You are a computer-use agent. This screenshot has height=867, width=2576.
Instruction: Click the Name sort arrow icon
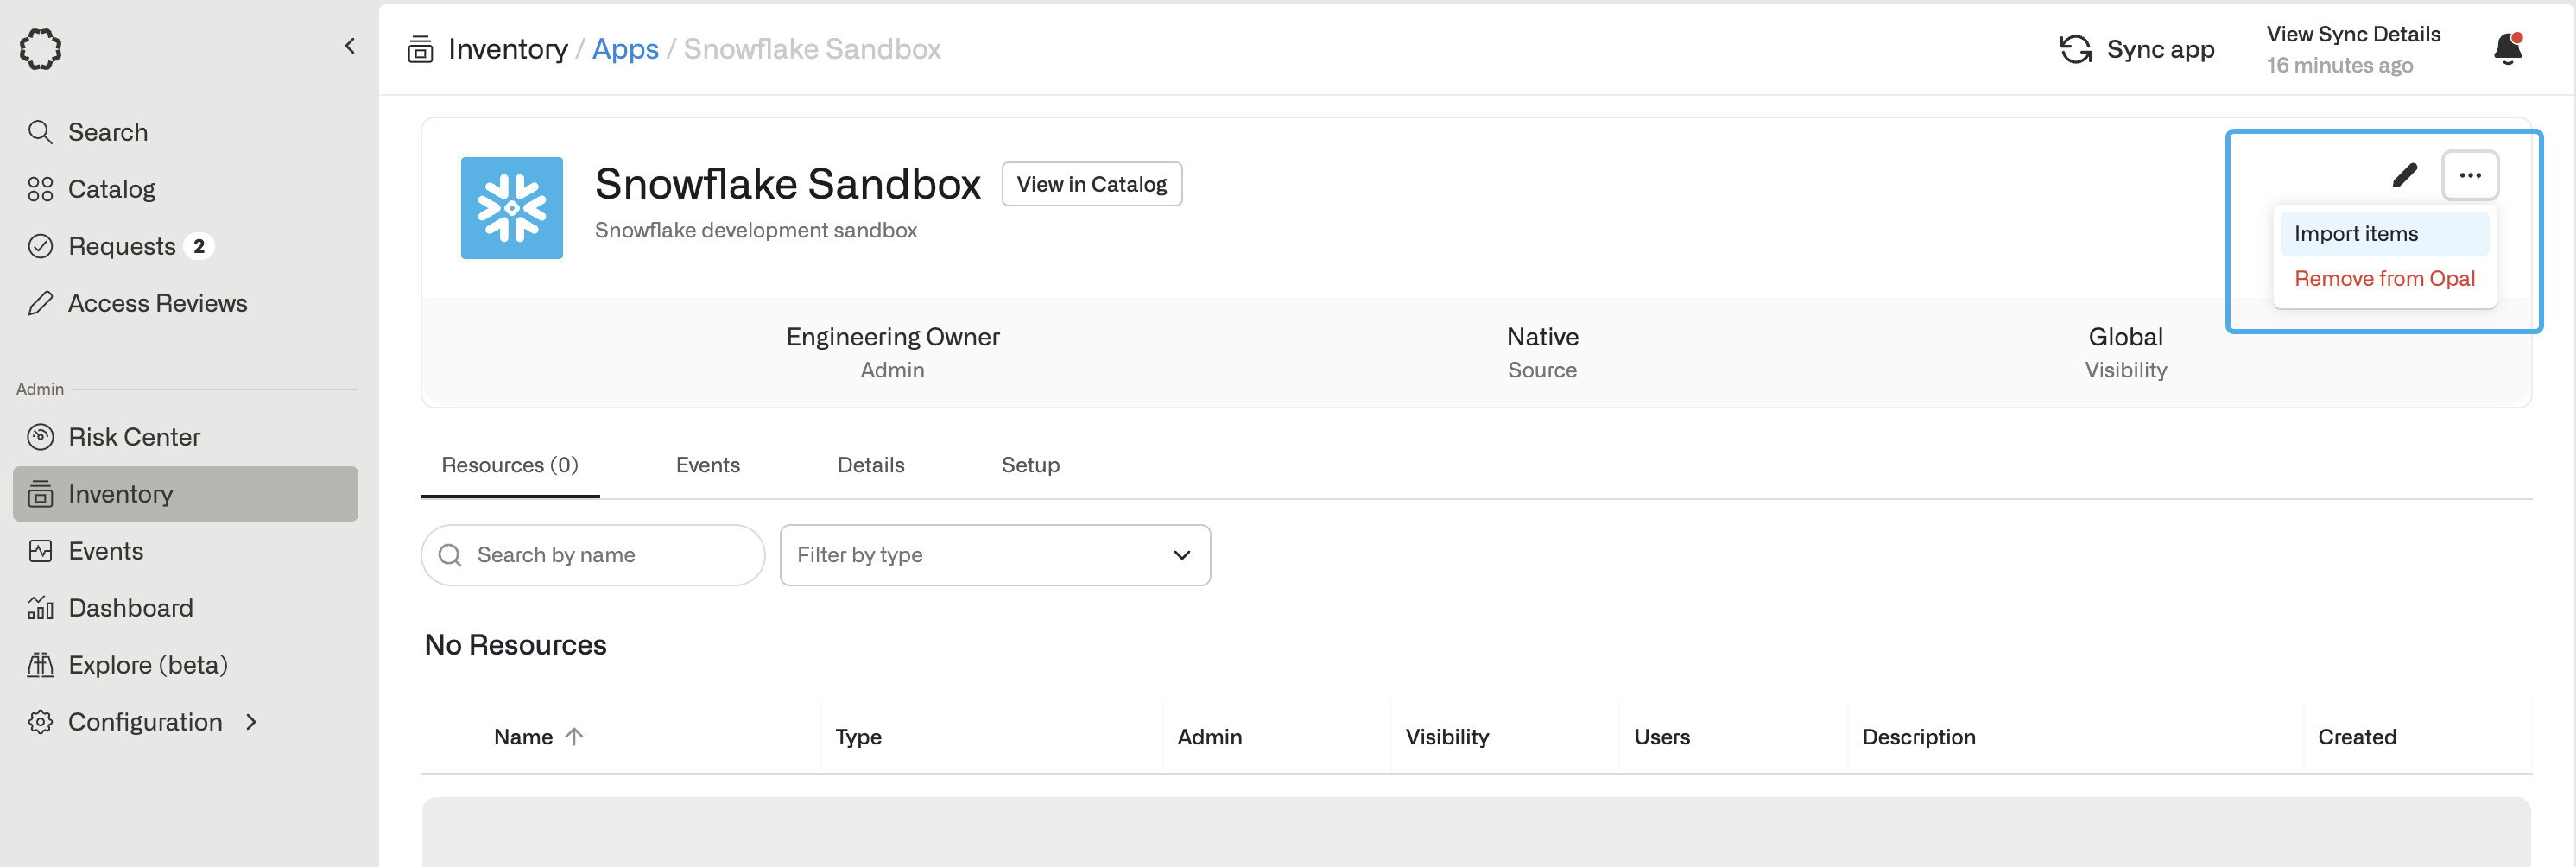(574, 737)
